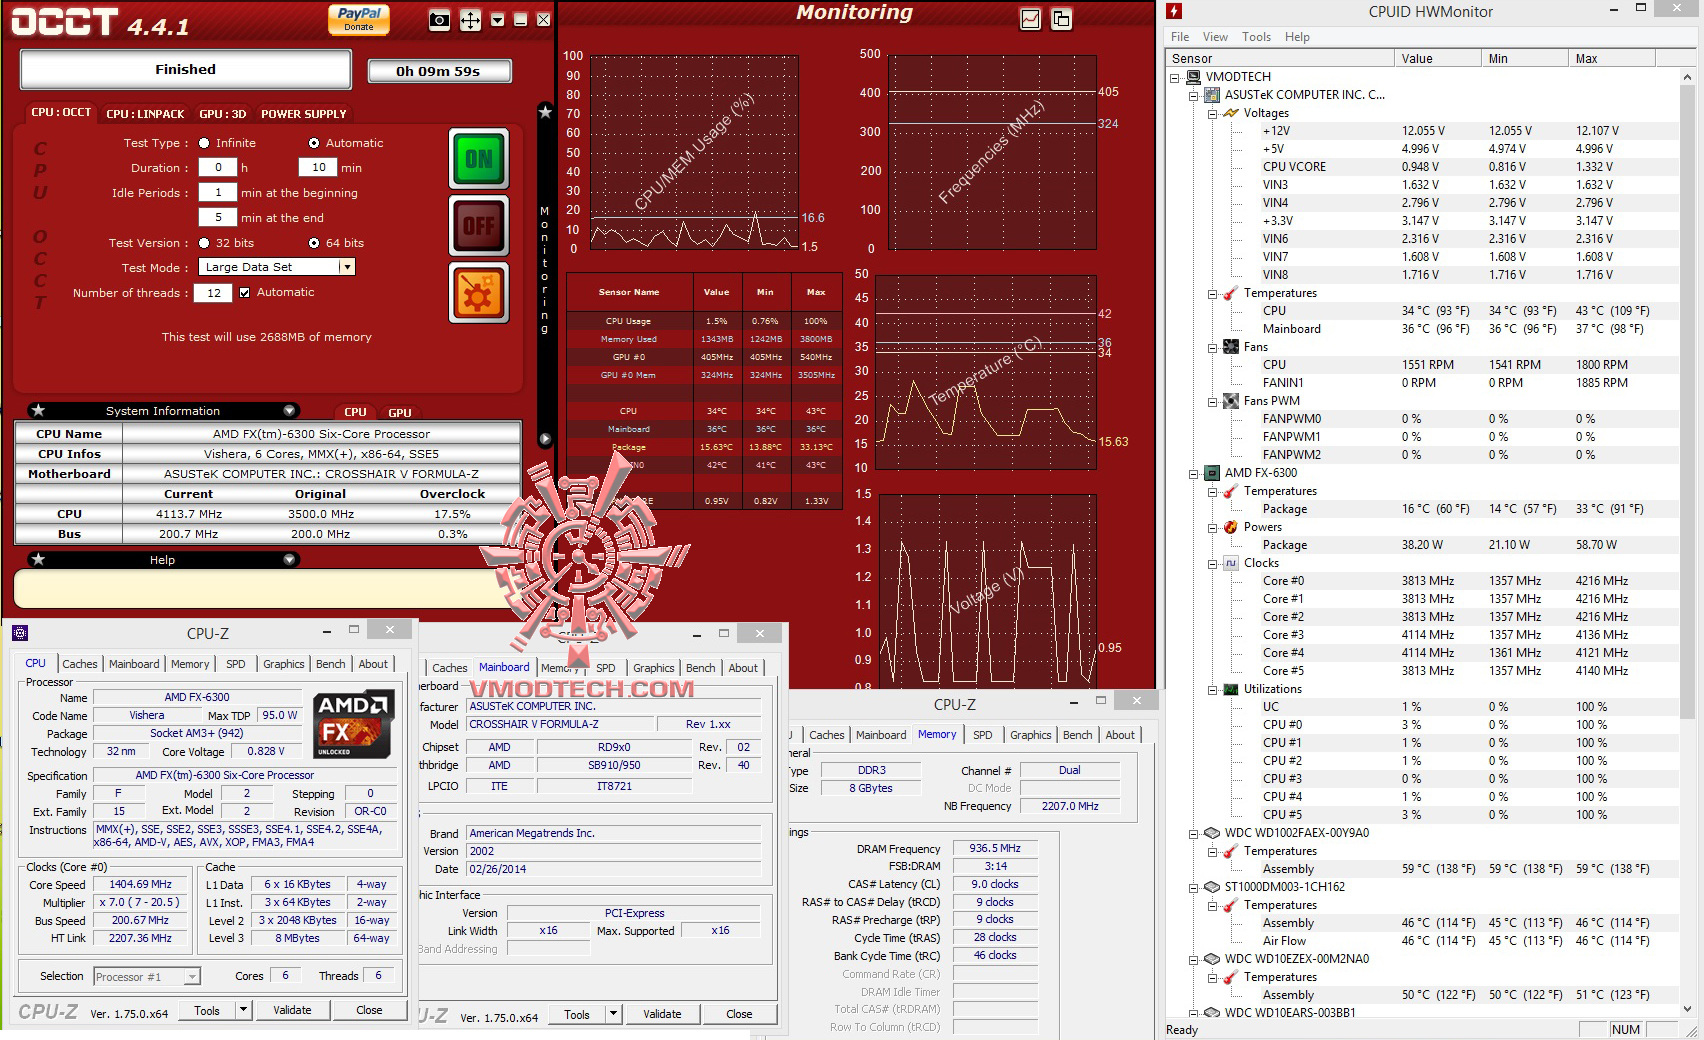Click the flame icon next to Powers

pos(1230,527)
